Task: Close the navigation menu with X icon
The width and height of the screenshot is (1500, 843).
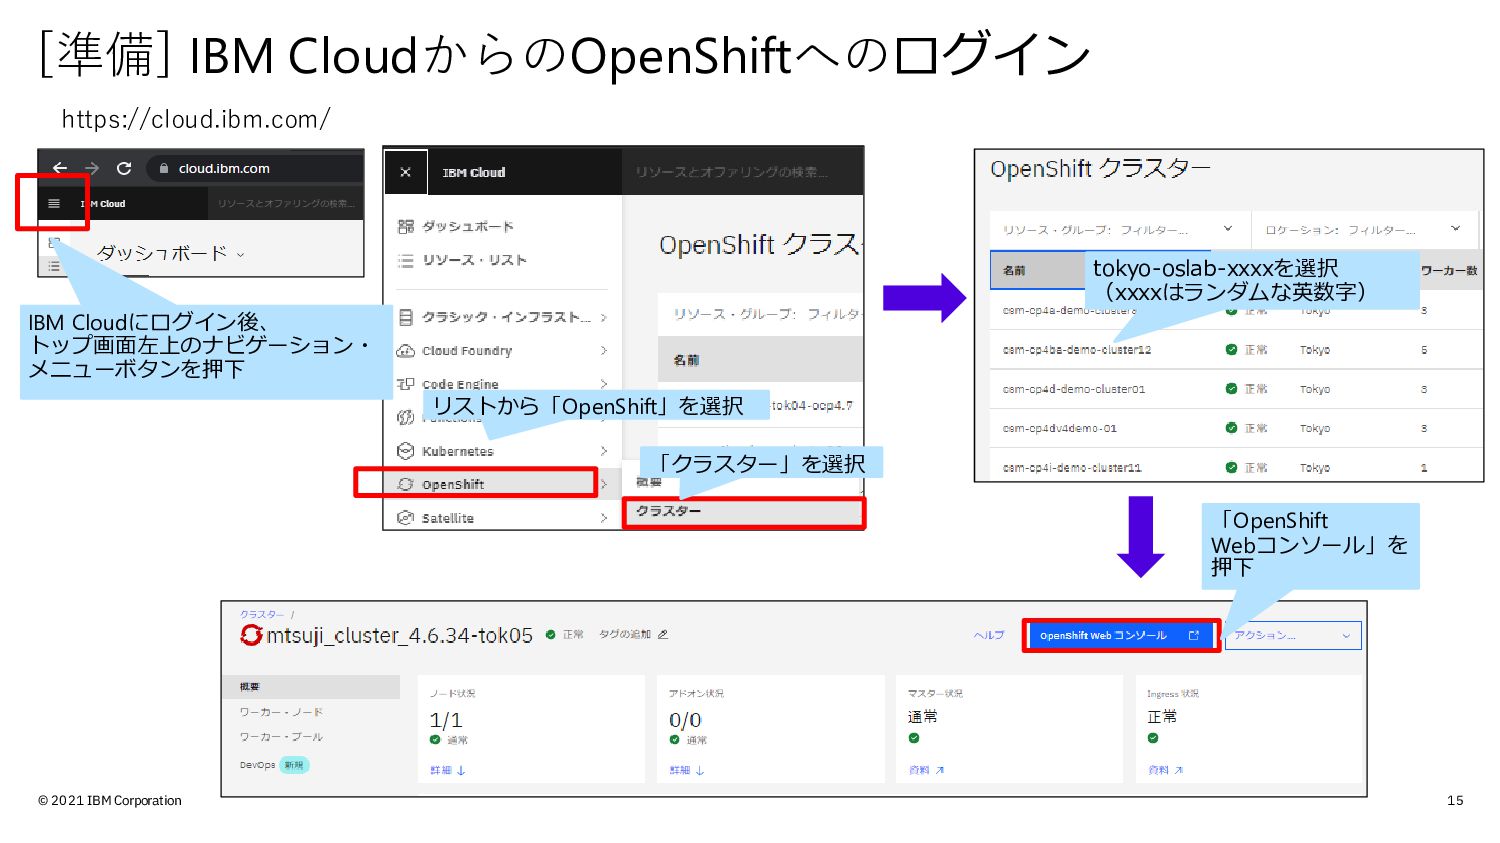Action: [x=405, y=172]
